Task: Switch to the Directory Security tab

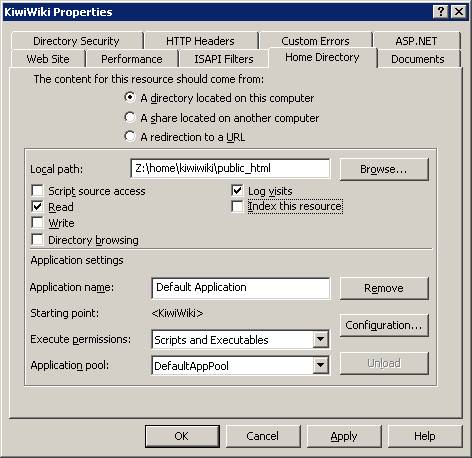Action: coord(76,41)
